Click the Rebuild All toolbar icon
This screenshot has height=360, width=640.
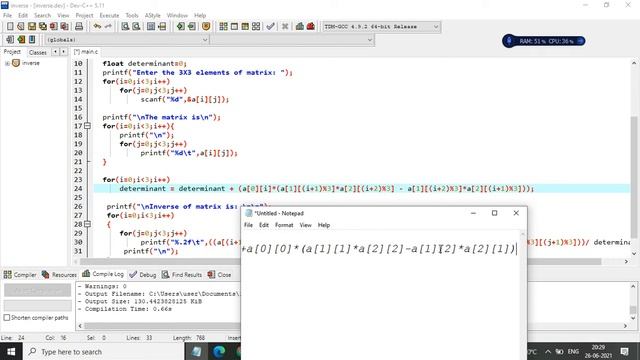click(x=256, y=27)
